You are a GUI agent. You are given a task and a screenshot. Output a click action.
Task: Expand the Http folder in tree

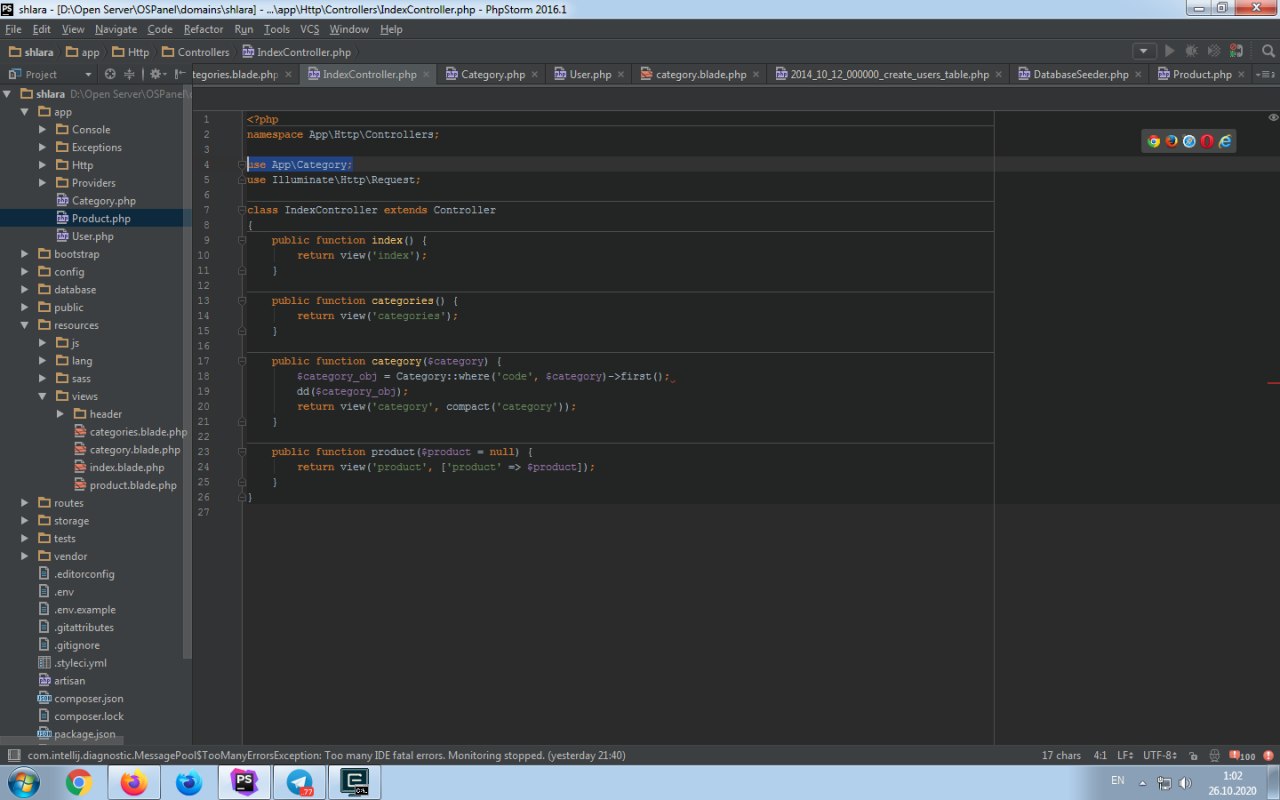pos(43,165)
